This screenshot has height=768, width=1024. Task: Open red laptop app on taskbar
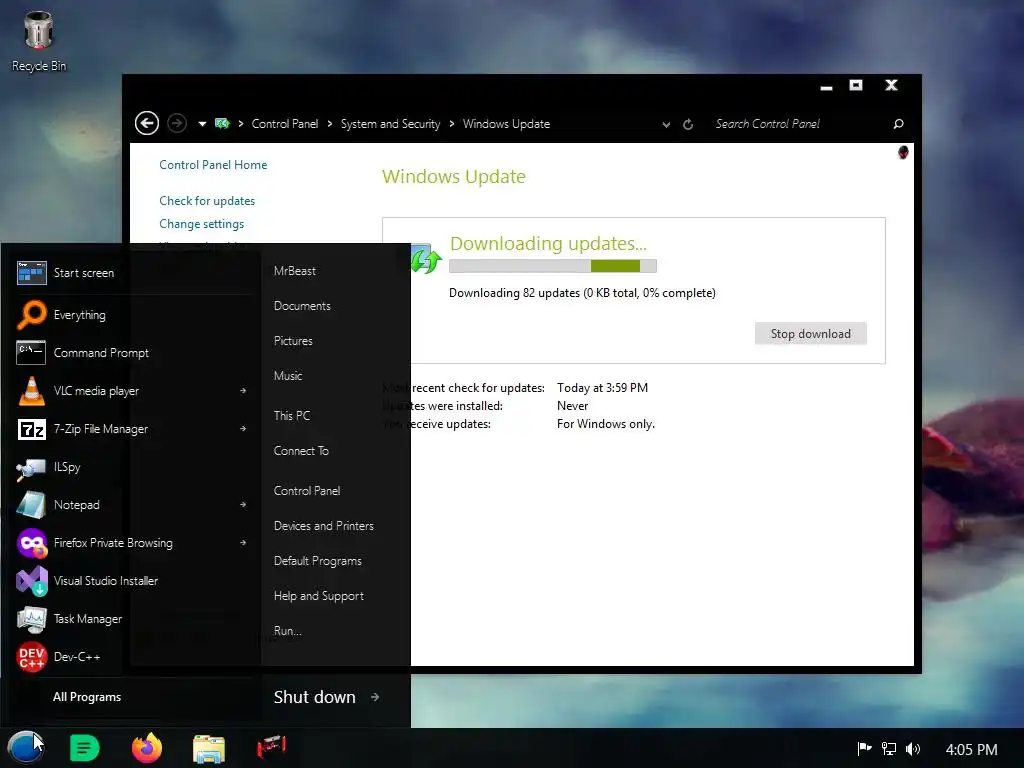[x=271, y=747]
